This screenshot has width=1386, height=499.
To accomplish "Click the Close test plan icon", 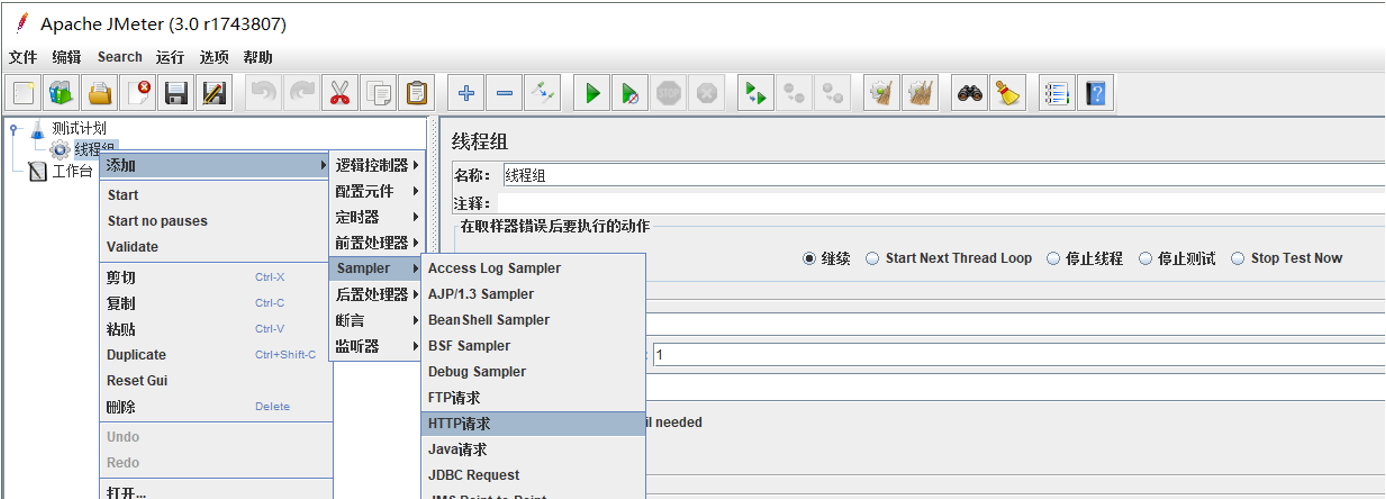I will (138, 94).
